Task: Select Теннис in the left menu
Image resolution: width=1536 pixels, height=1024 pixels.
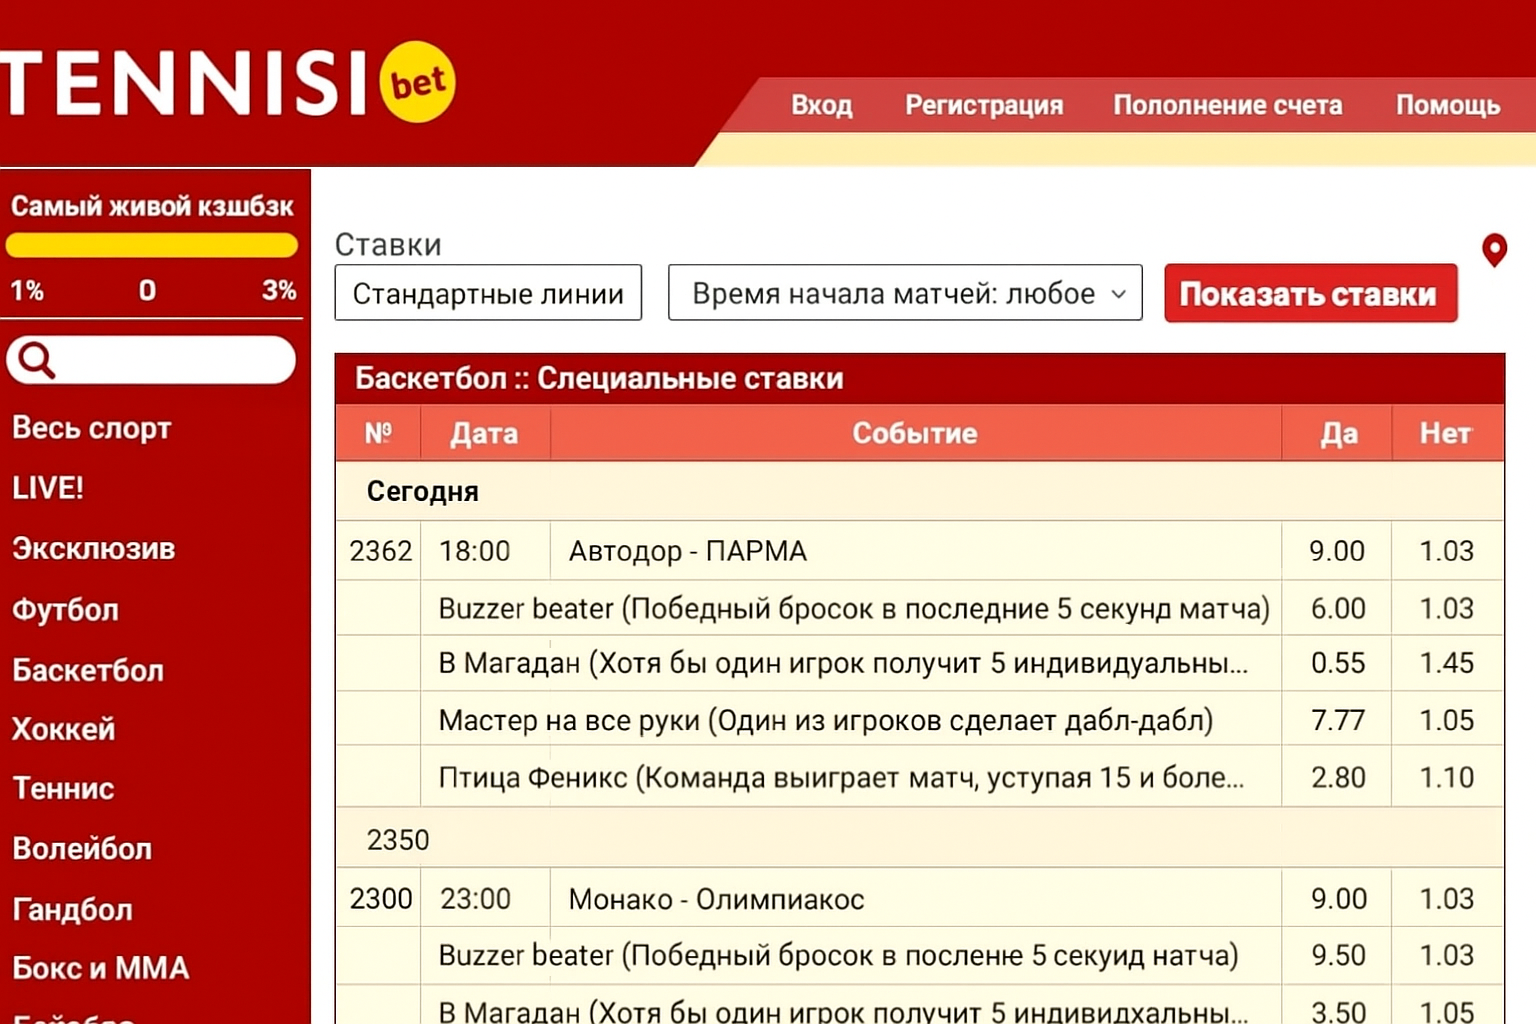Action: pos(62,789)
